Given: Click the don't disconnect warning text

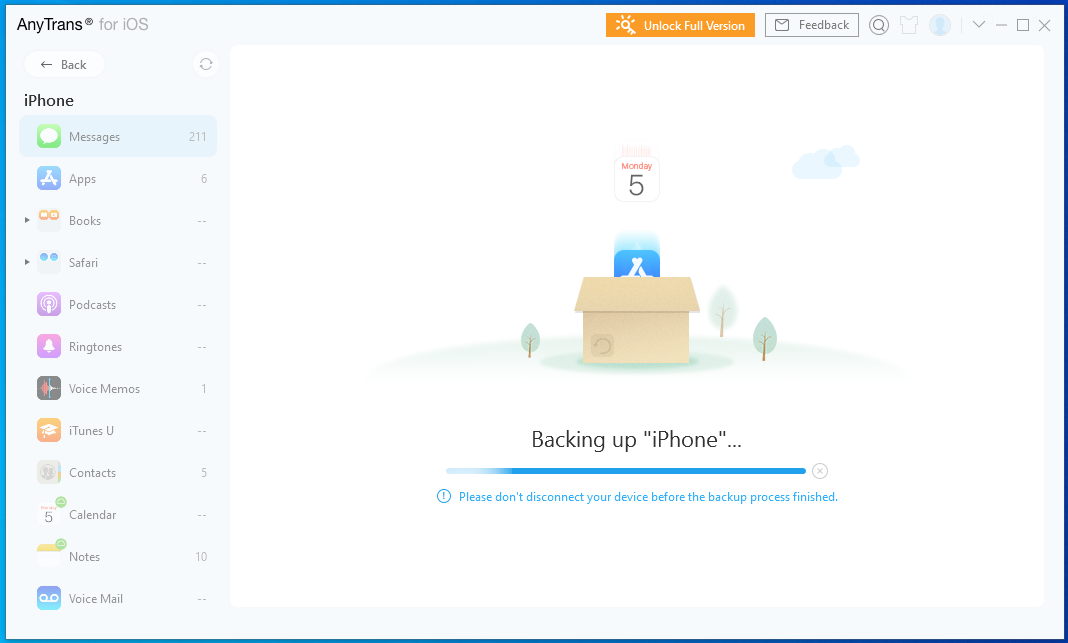Looking at the screenshot, I should click(x=648, y=497).
